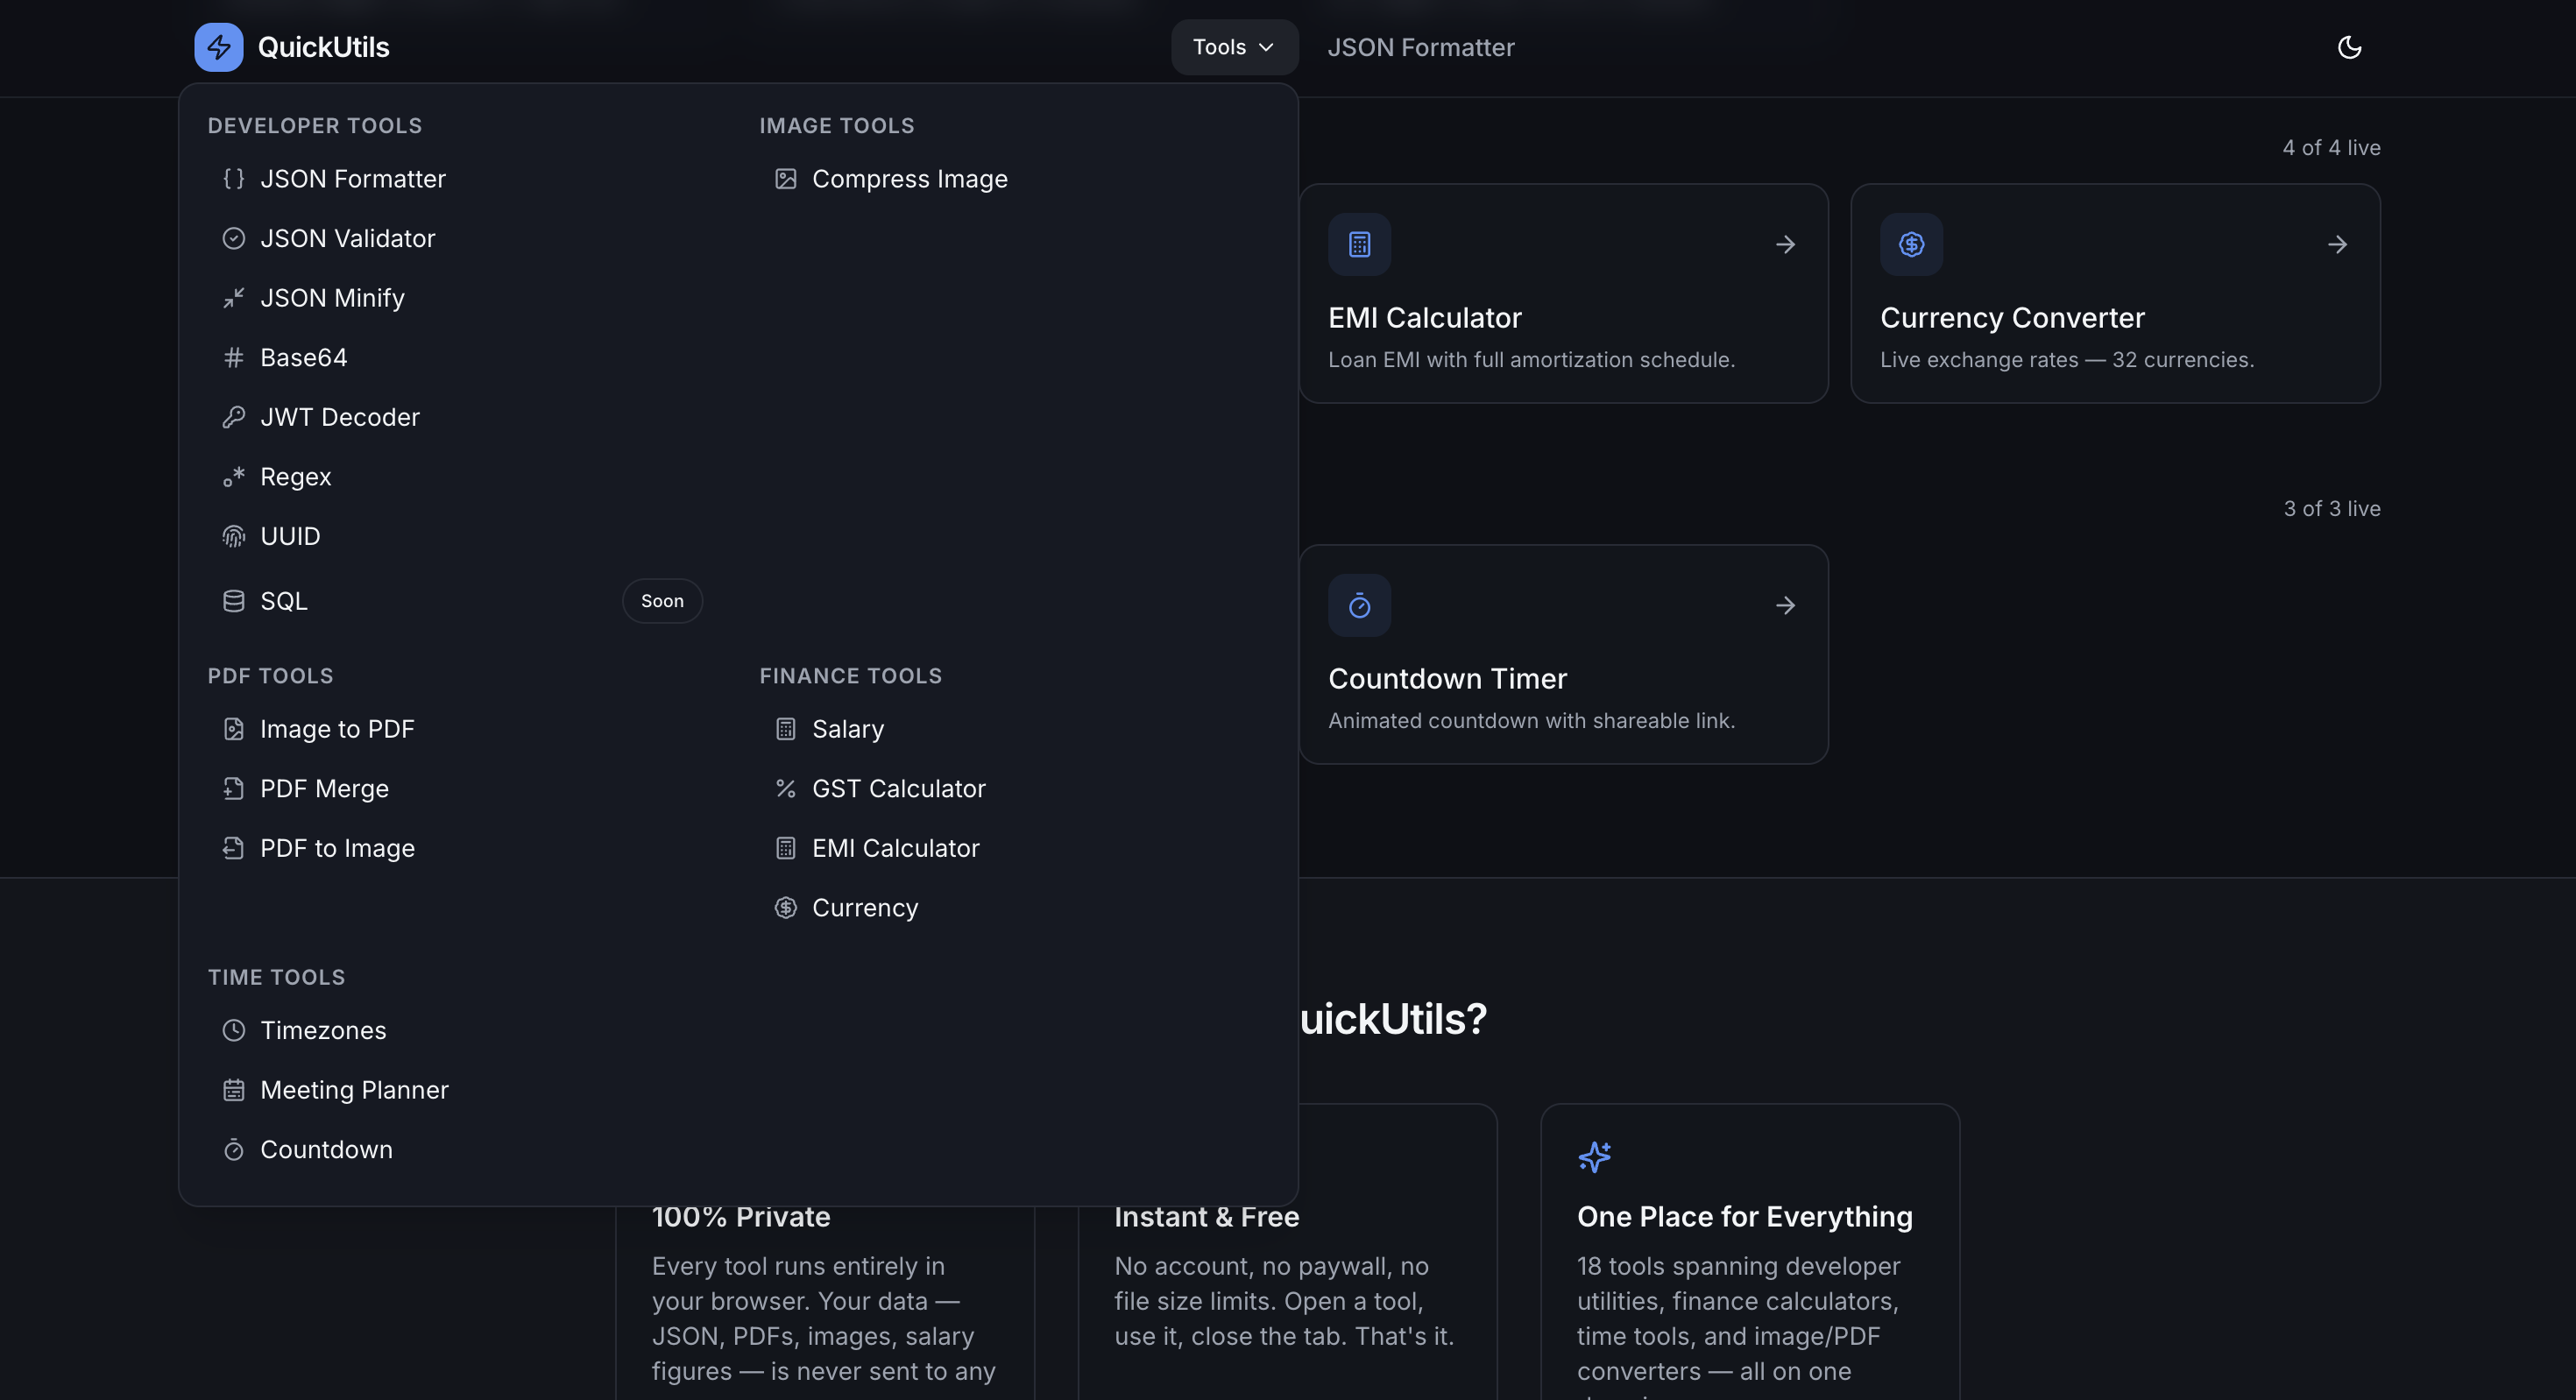Click the '3 of 3 live' status text
The width and height of the screenshot is (2576, 1400).
coord(2331,508)
